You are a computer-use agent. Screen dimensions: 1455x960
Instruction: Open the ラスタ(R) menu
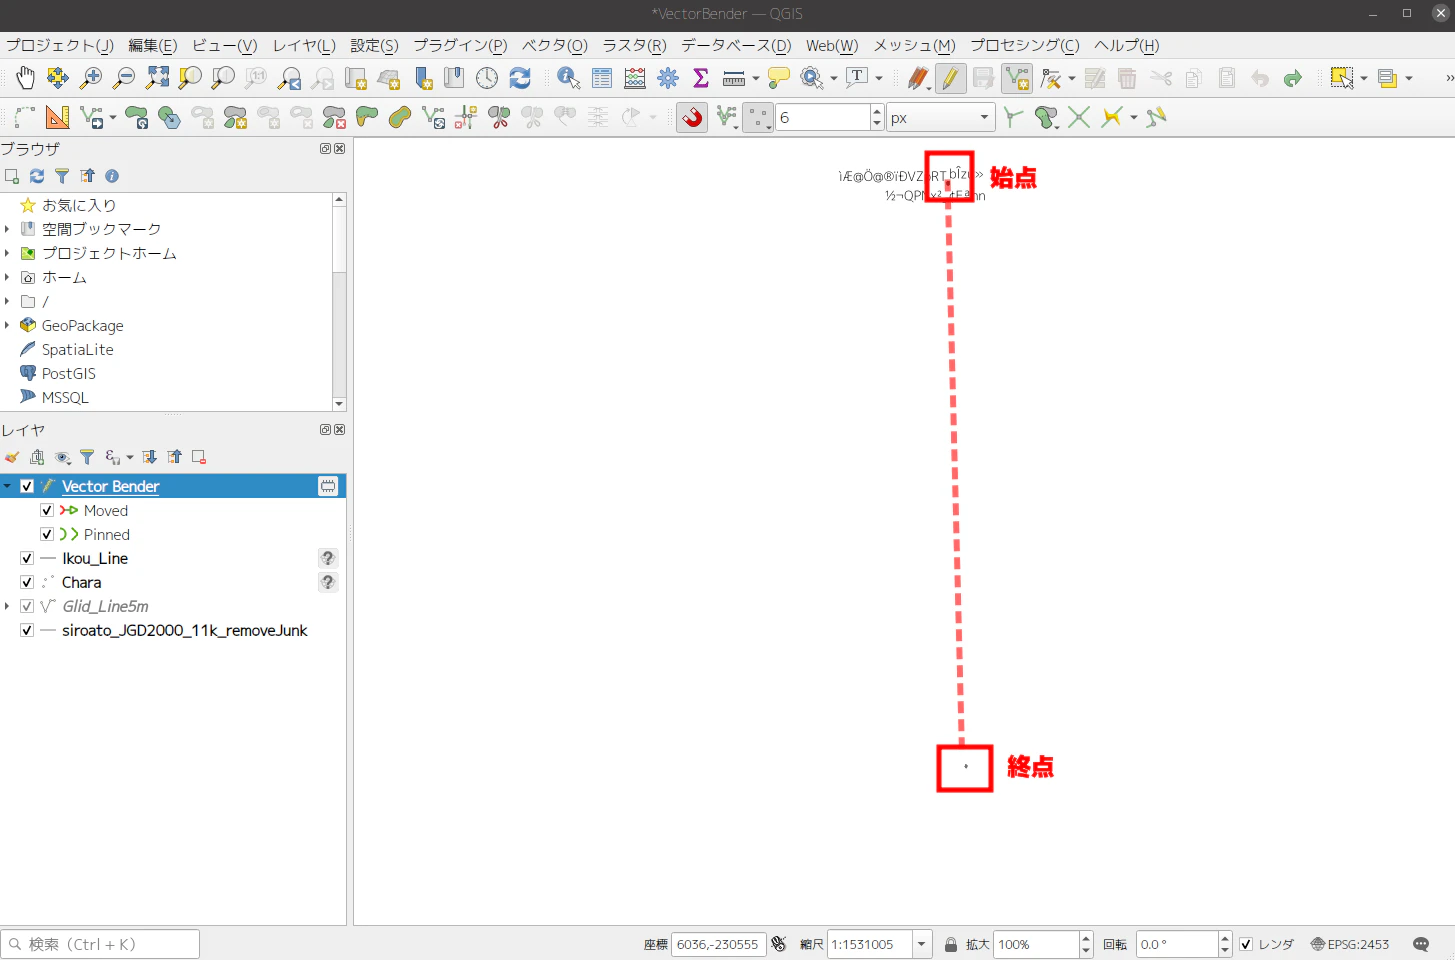point(634,46)
